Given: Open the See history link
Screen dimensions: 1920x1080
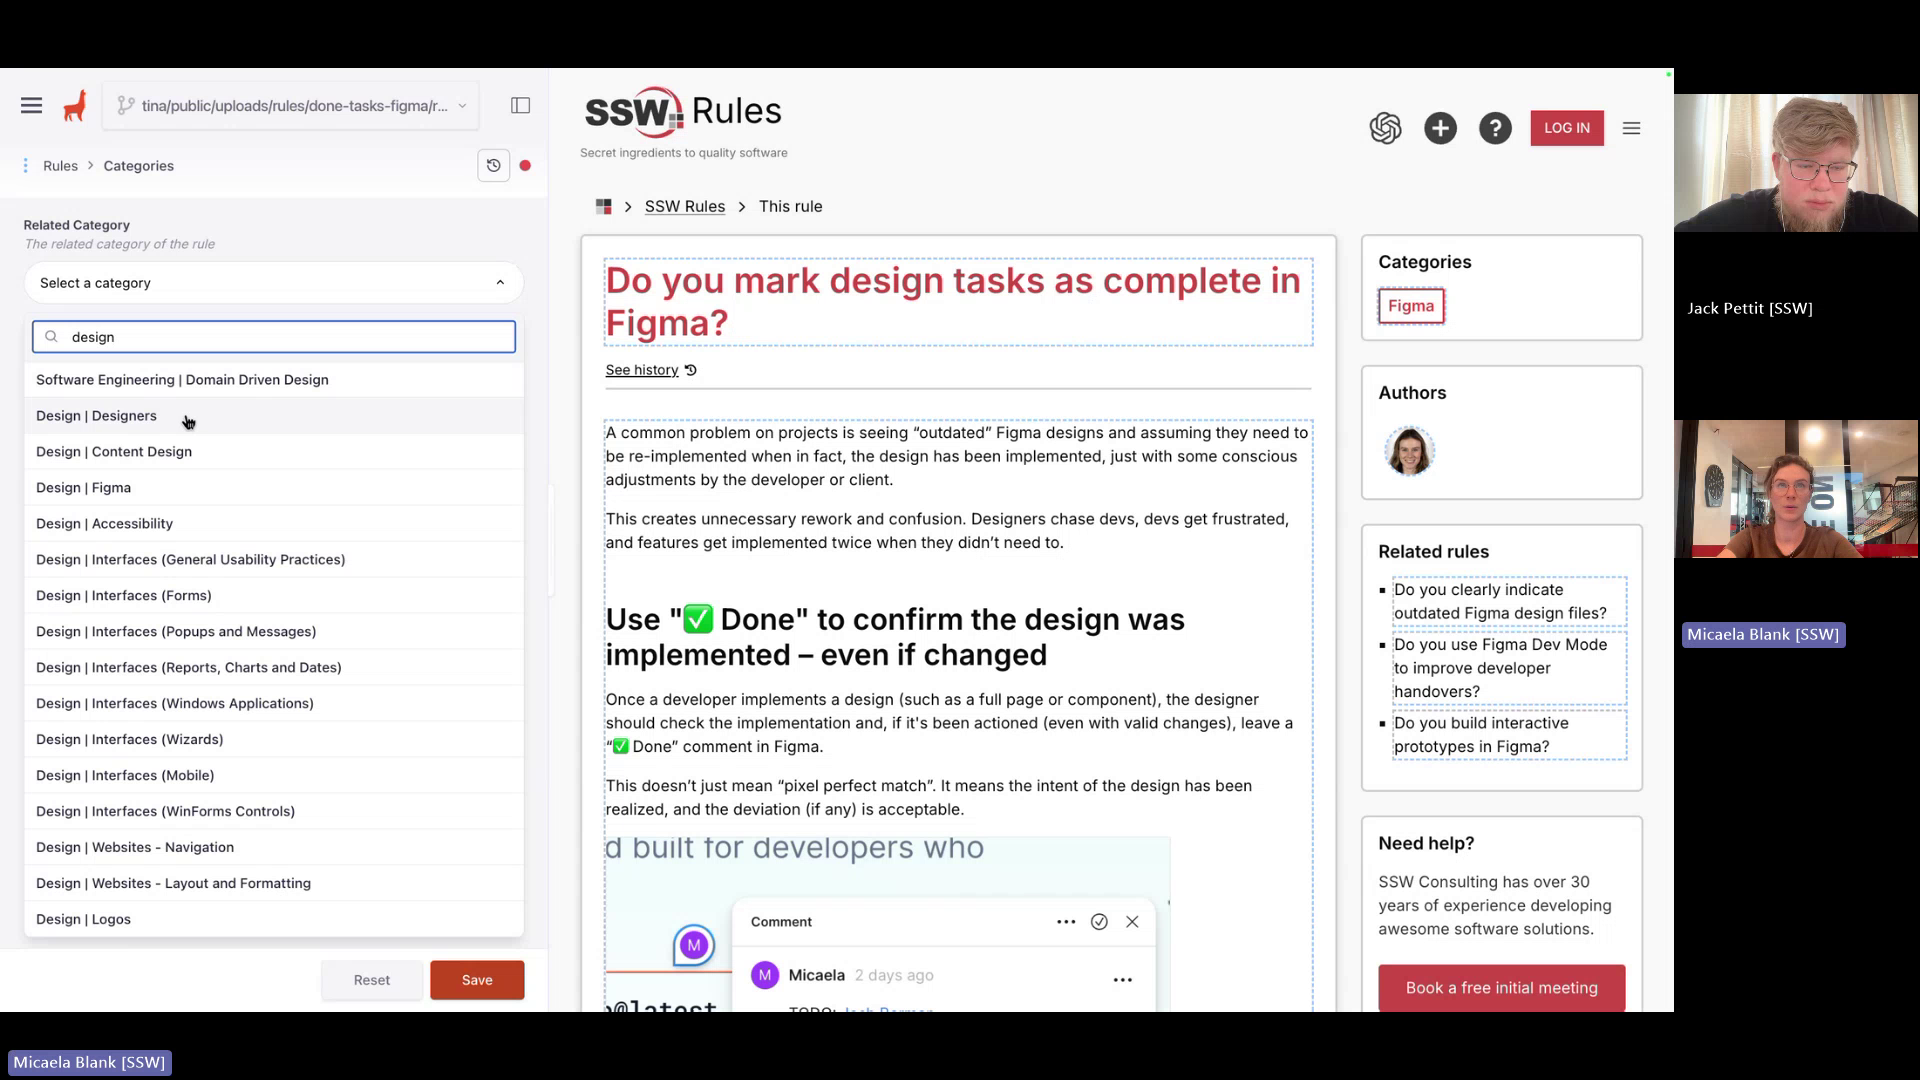Looking at the screenshot, I should [x=642, y=370].
